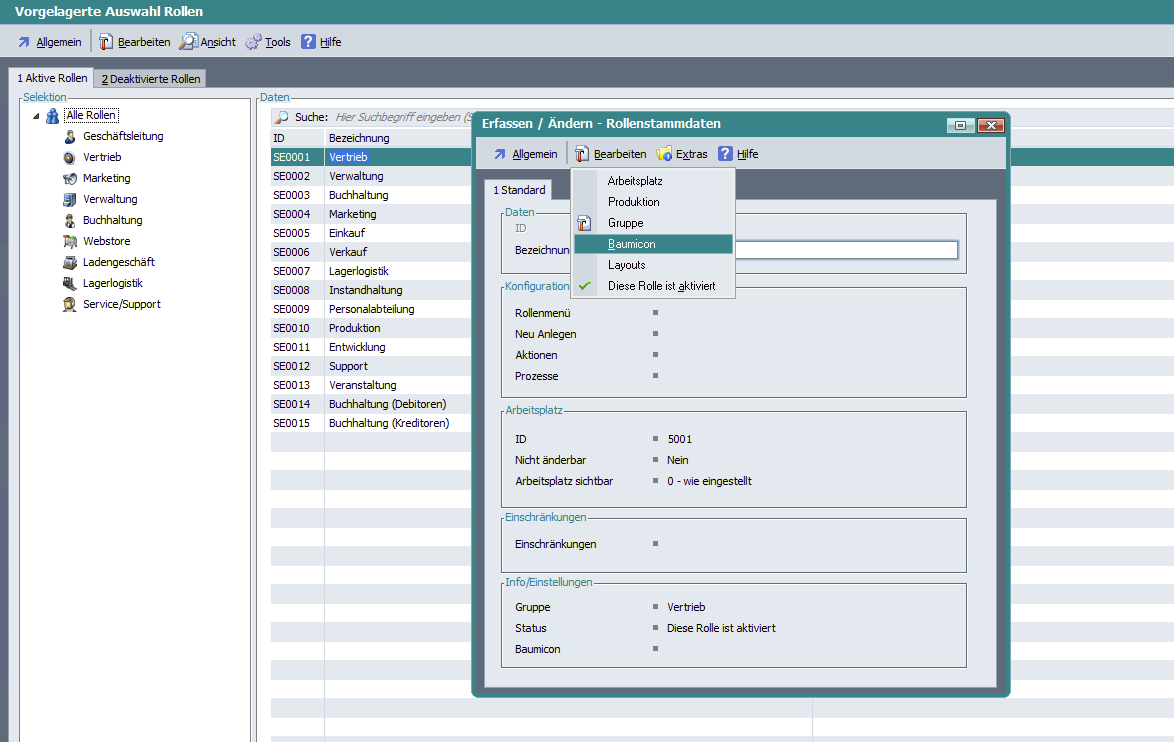The image size is (1174, 742).
Task: Close the Rollenstammdaten dialog window
Action: [990, 125]
